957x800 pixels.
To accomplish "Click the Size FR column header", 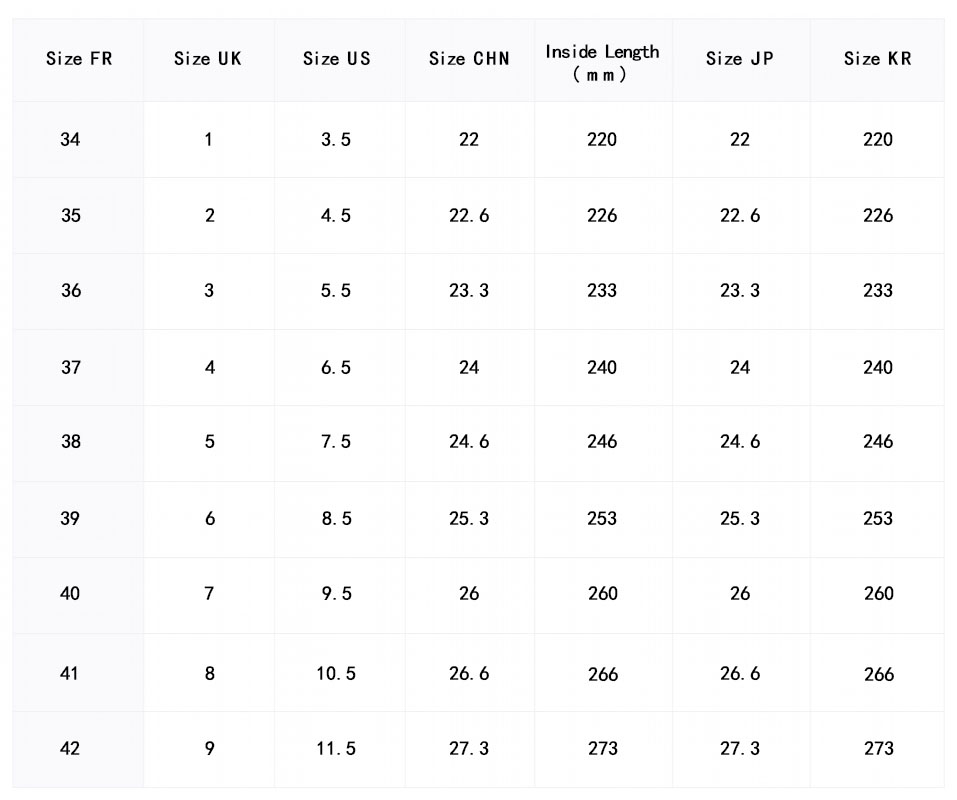I will (x=79, y=59).
